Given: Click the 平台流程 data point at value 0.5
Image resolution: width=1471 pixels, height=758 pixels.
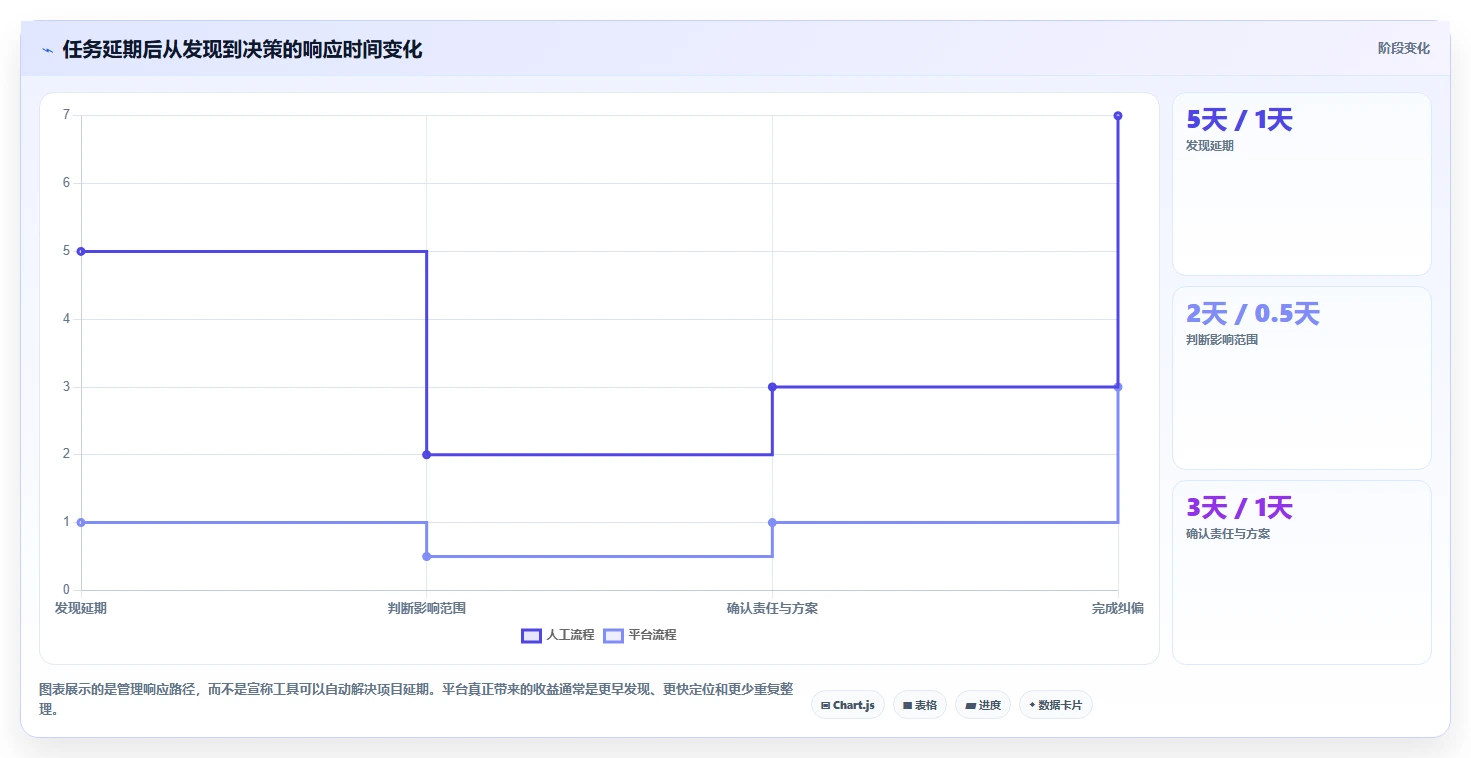Looking at the screenshot, I should (427, 556).
